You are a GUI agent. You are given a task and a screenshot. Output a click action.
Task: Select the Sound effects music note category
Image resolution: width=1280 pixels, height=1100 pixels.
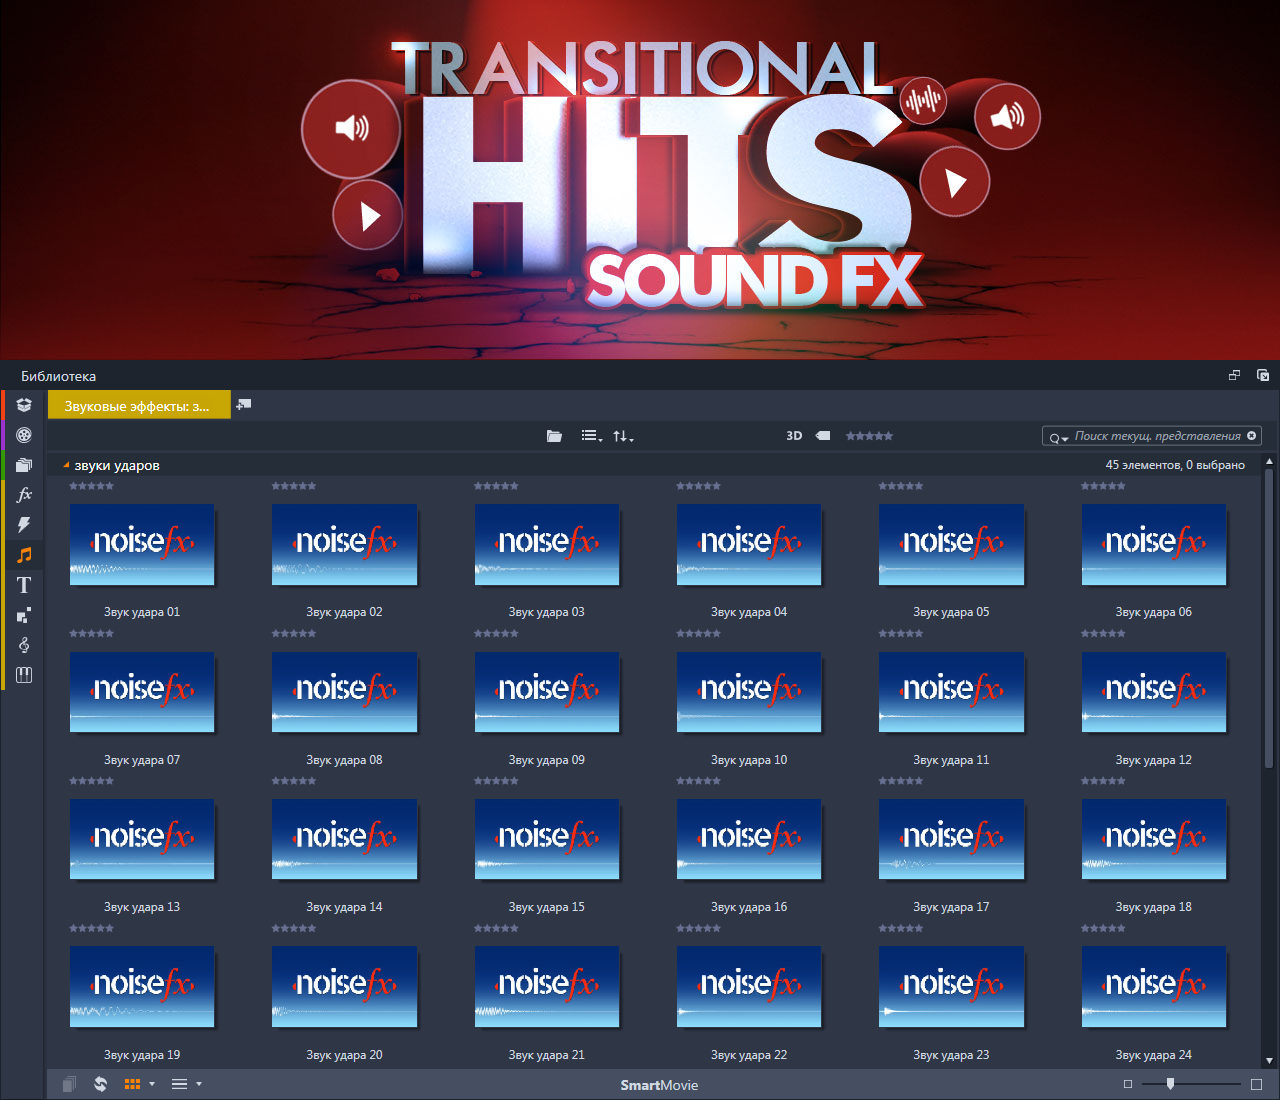pyautogui.click(x=24, y=555)
